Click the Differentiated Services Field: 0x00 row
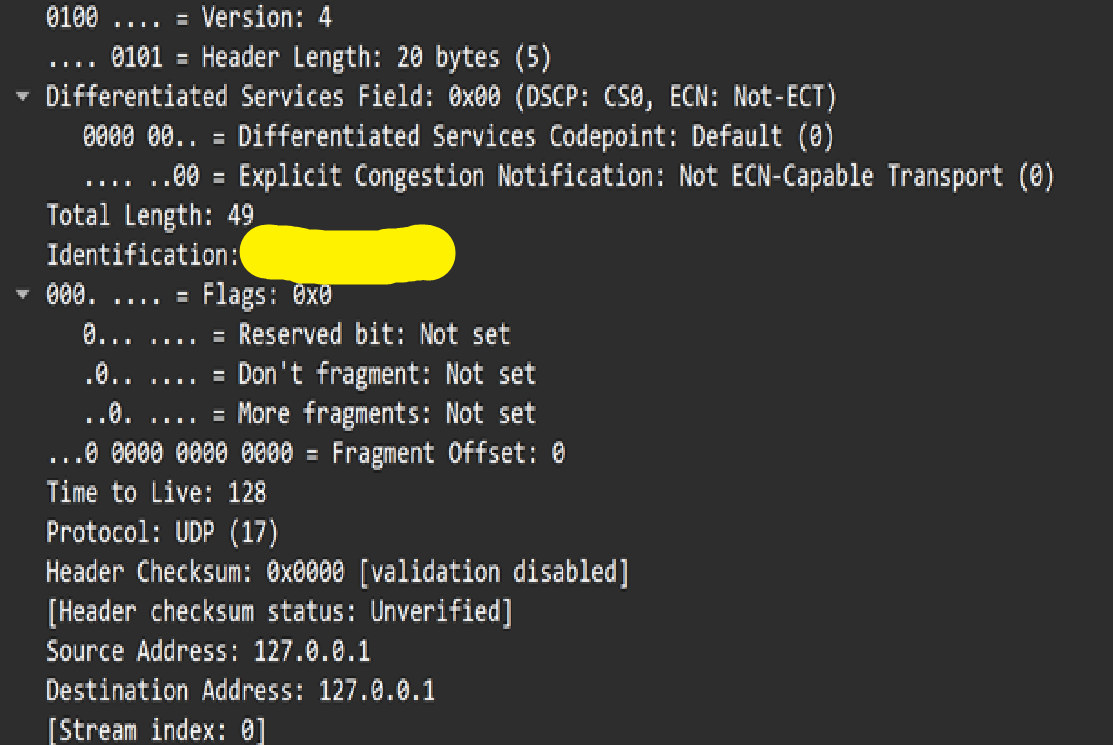The height and width of the screenshot is (745, 1113). point(442,96)
